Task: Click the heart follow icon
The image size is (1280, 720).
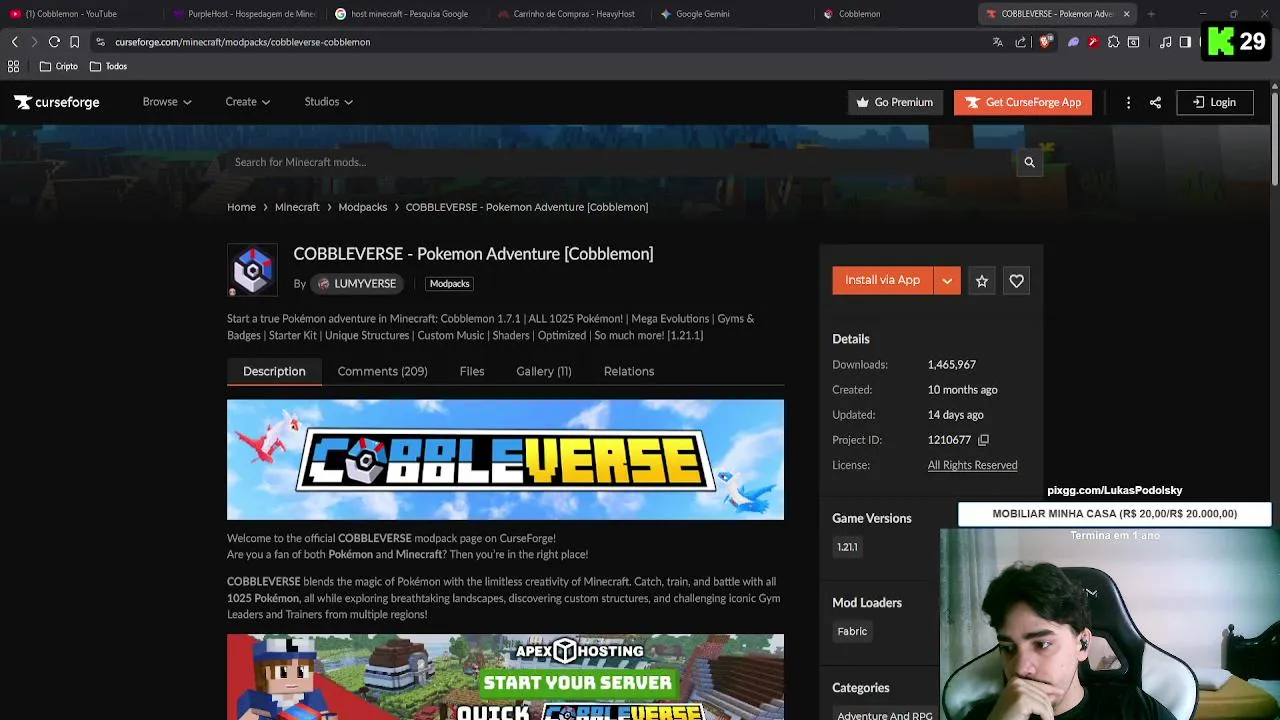Action: point(1016,281)
